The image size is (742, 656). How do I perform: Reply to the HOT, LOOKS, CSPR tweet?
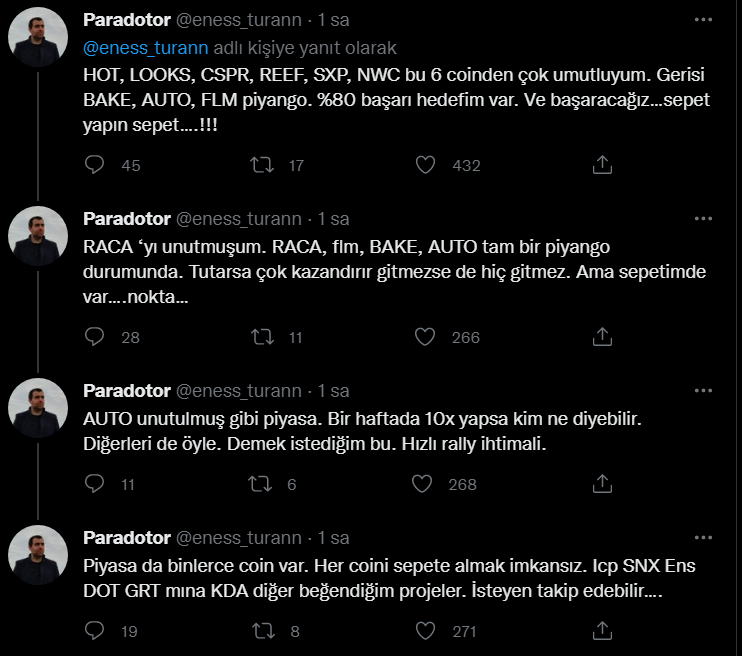click(95, 165)
